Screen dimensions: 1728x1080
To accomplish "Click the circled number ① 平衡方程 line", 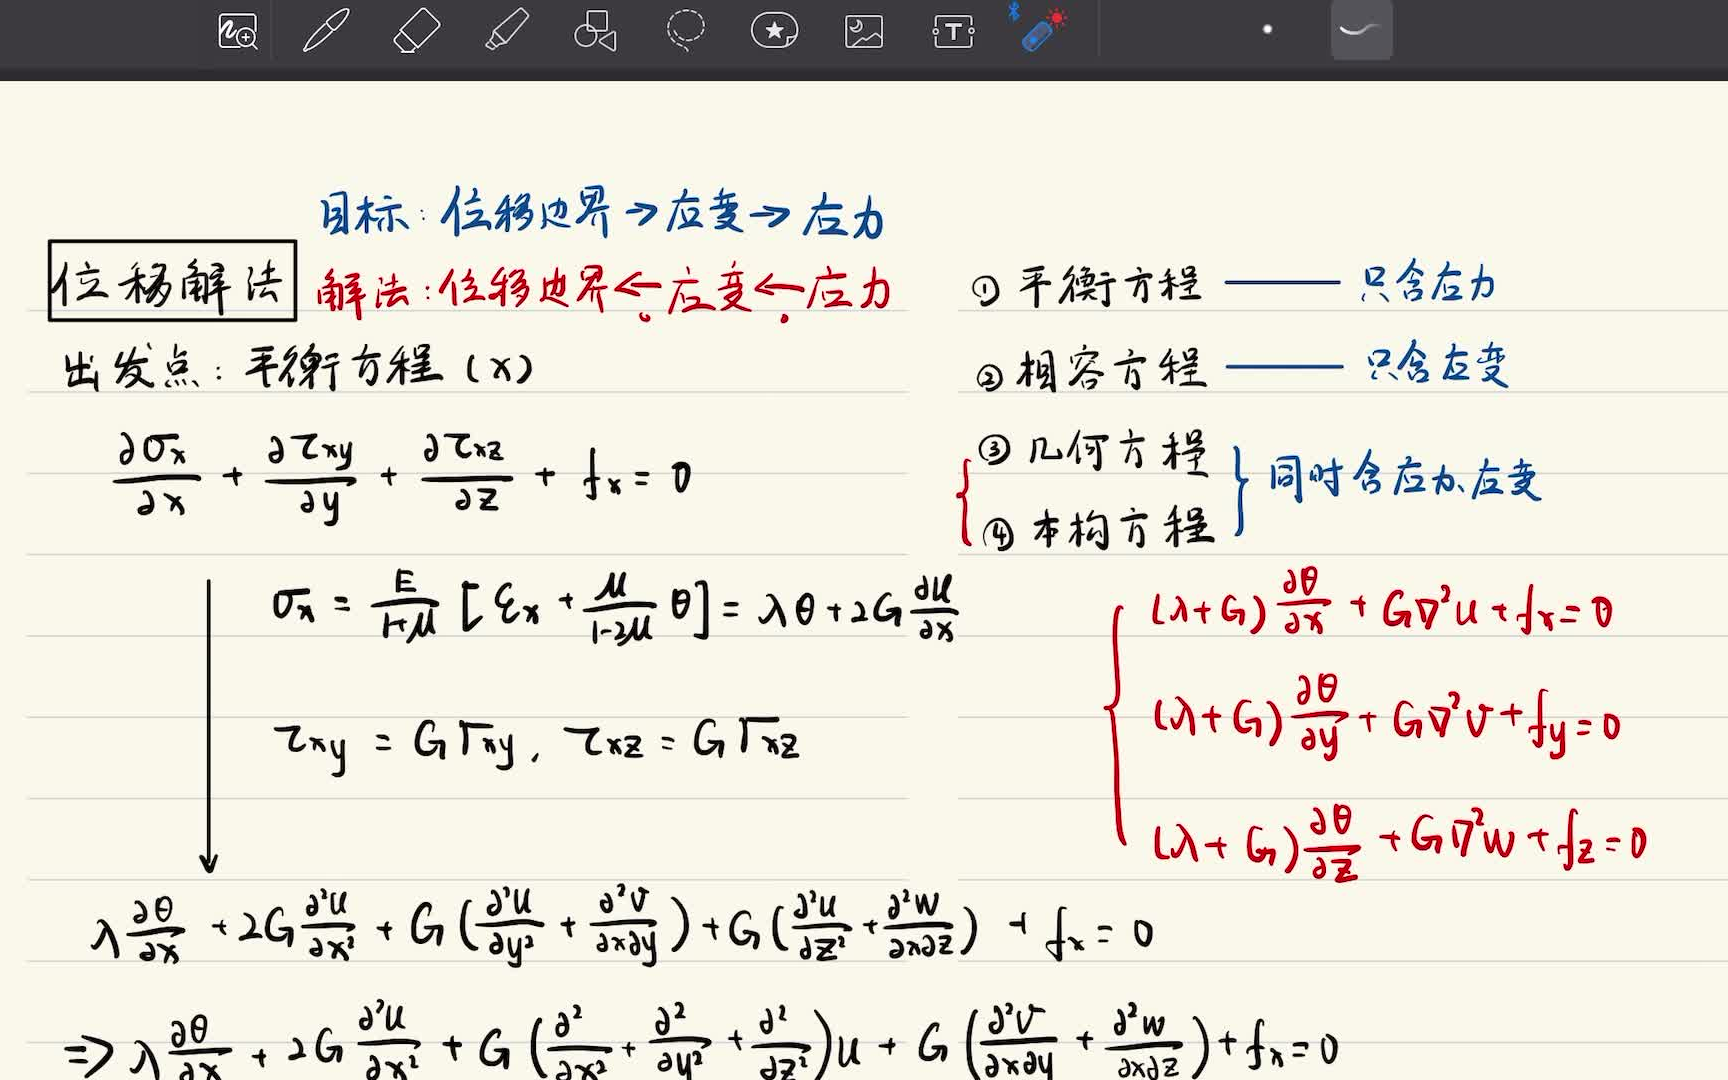I will point(1087,286).
